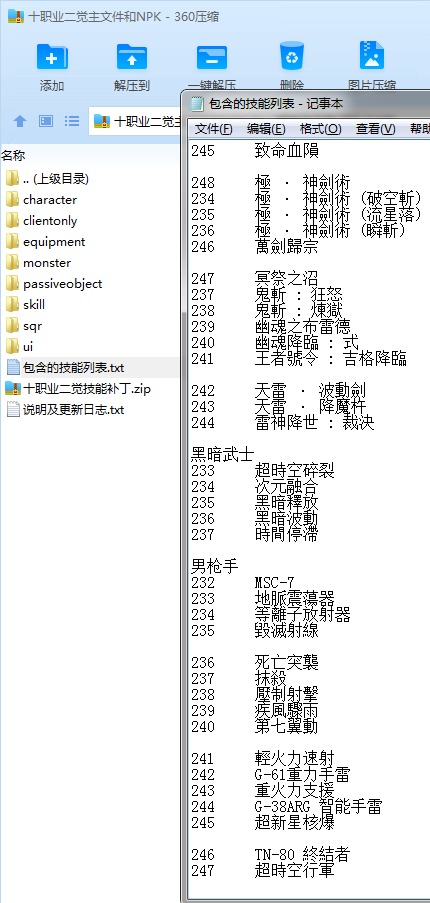Click the 解压到 (Extract to) icon
Image resolution: width=430 pixels, height=903 pixels.
tap(132, 56)
